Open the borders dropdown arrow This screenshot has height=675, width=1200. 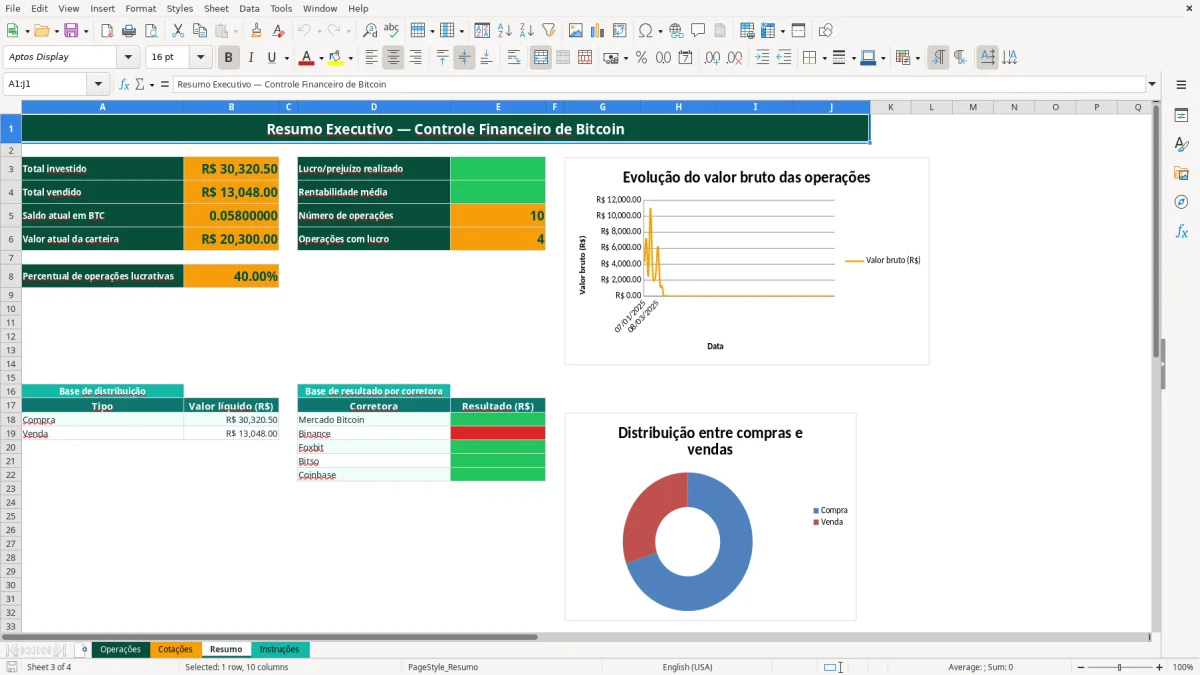point(825,58)
